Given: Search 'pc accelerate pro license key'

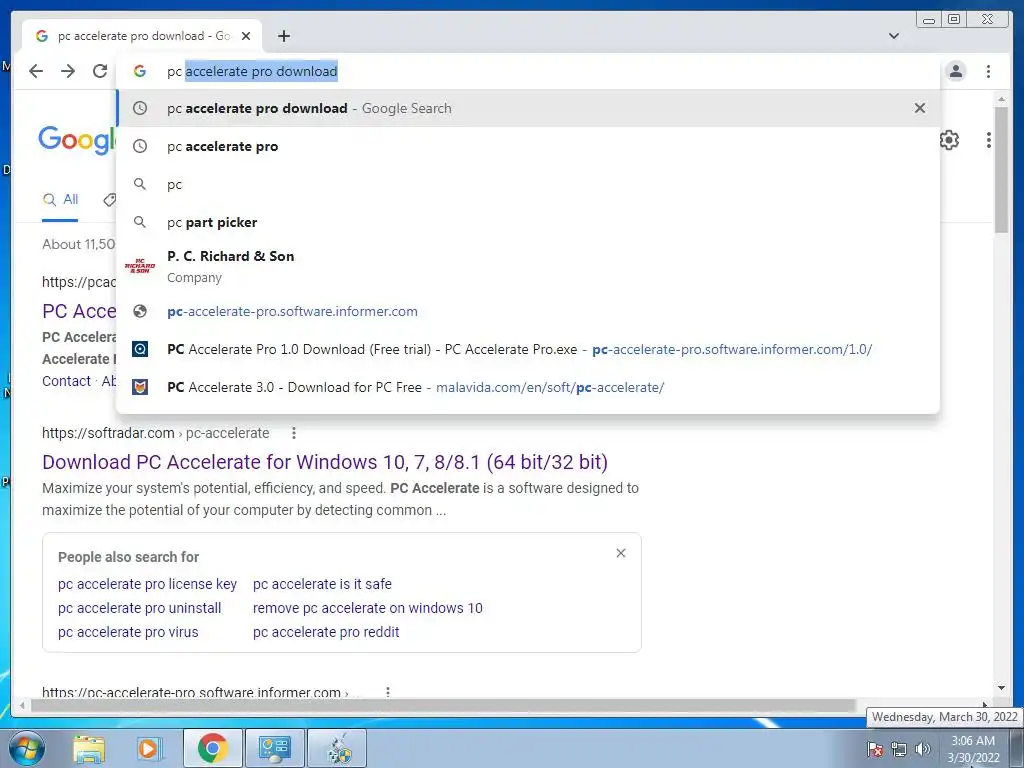Looking at the screenshot, I should [x=147, y=584].
